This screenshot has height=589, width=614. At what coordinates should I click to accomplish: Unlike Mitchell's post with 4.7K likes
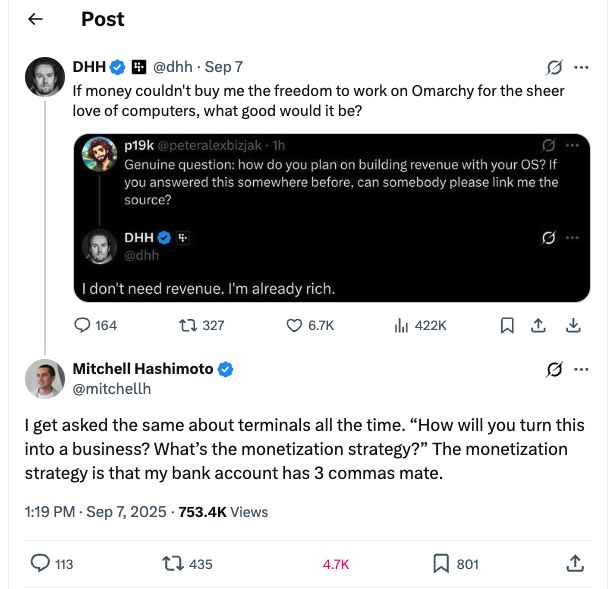click(334, 564)
